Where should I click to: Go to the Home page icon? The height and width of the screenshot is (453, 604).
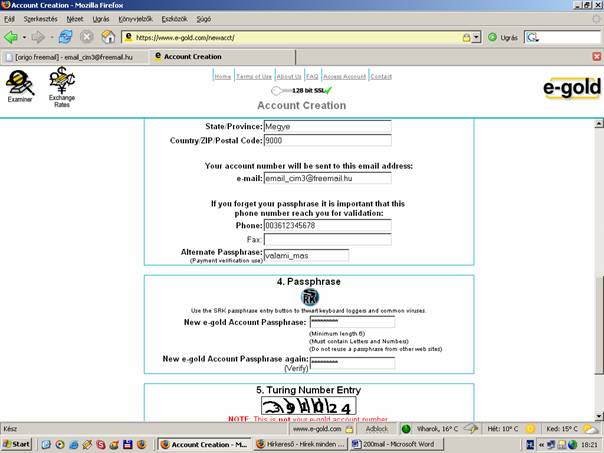click(108, 37)
